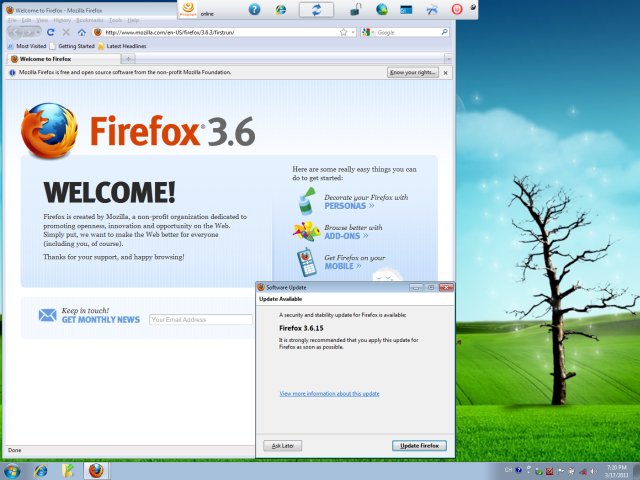
Task: Open the Tools menu
Action: [x=116, y=20]
